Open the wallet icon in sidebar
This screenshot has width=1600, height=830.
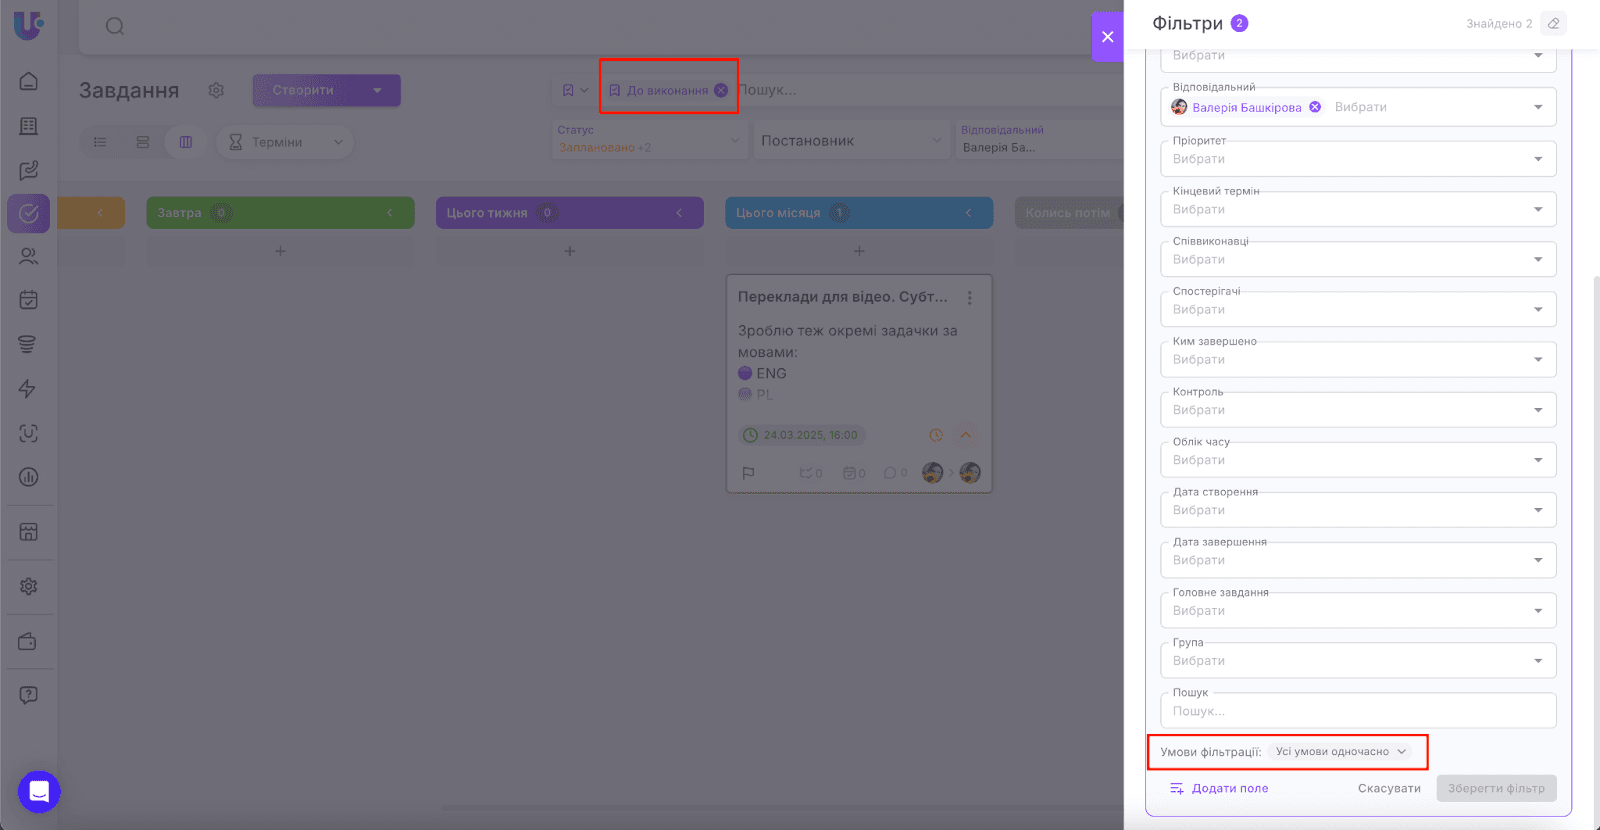[28, 641]
